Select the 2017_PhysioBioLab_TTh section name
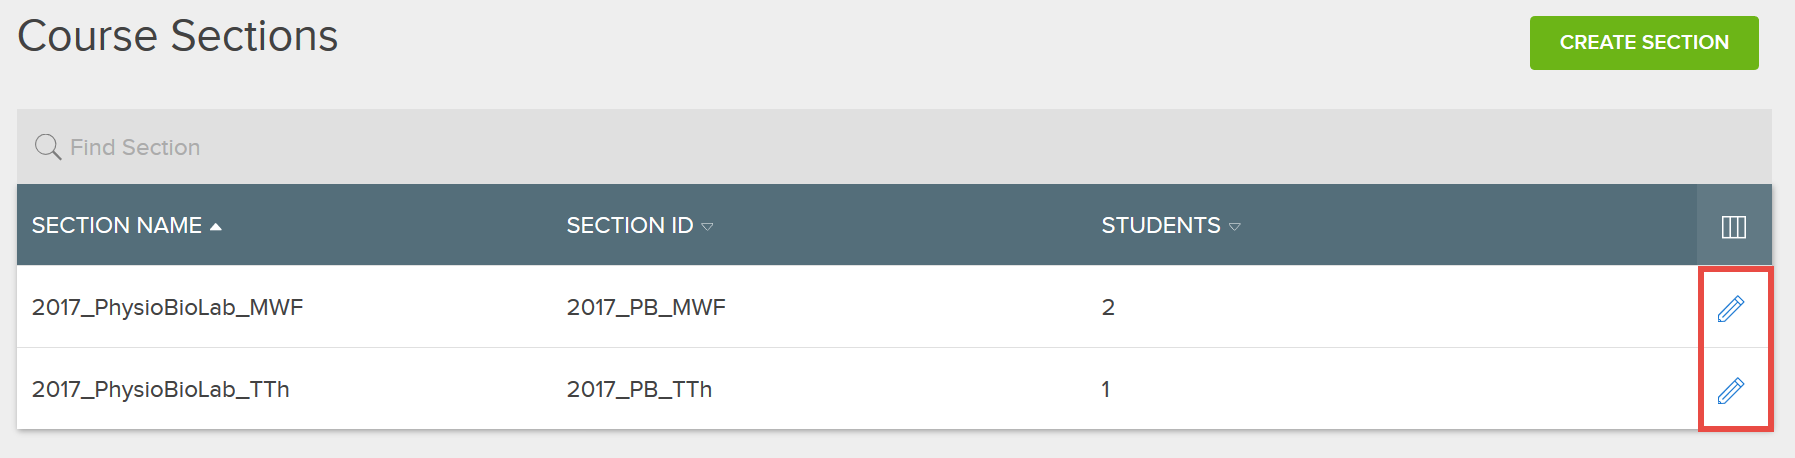Screen dimensions: 1795x458 161,389
